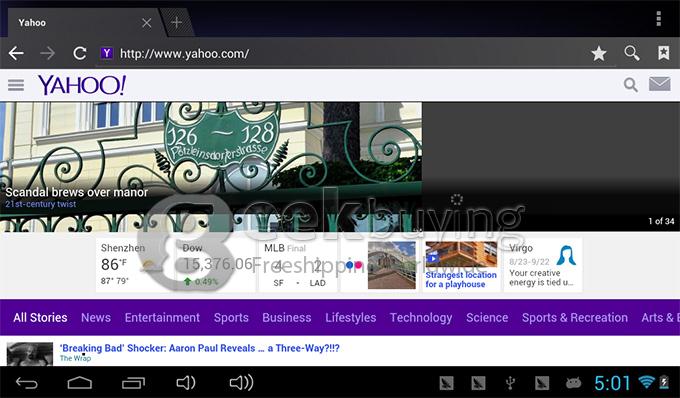This screenshot has height=398, width=680.
Task: Switch to the News tab
Action: click(x=96, y=317)
